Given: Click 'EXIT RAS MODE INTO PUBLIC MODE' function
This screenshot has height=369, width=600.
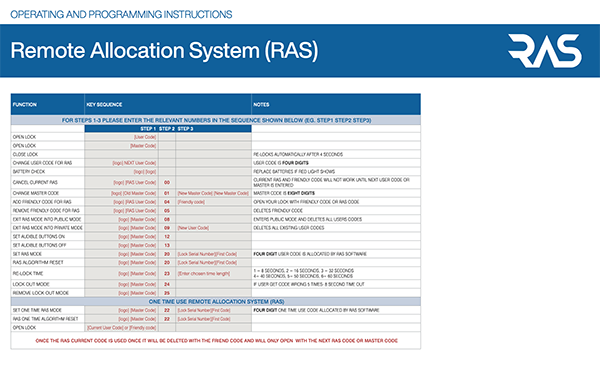Looking at the screenshot, I should [x=47, y=220].
